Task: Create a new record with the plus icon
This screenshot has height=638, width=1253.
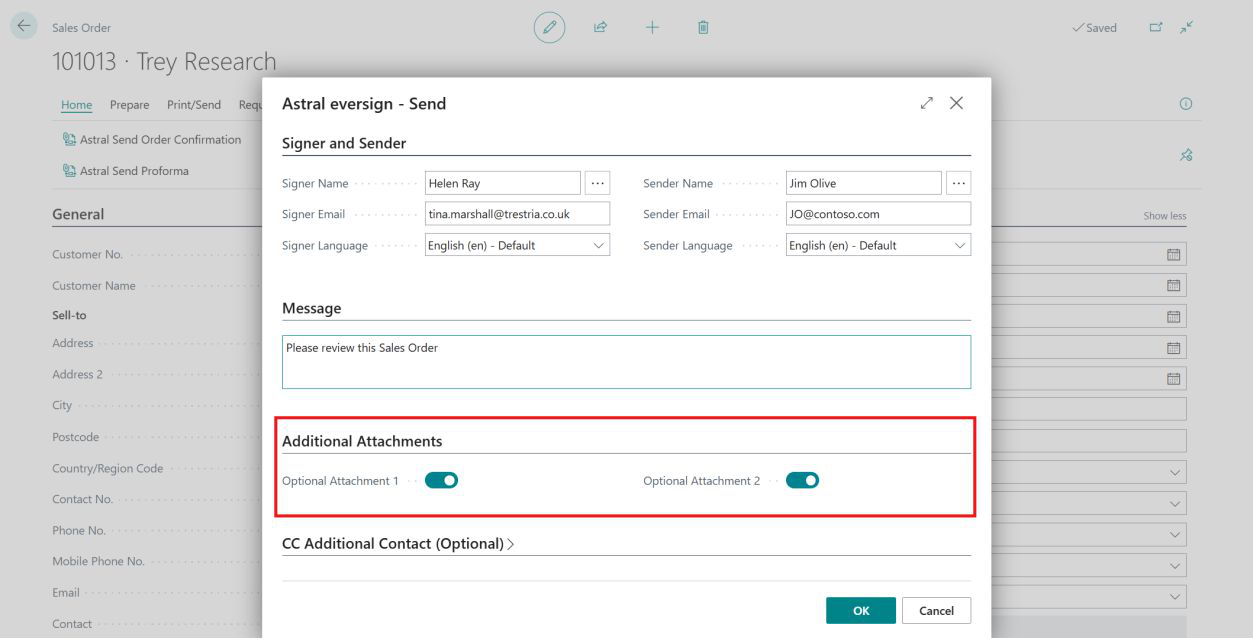Action: point(651,27)
